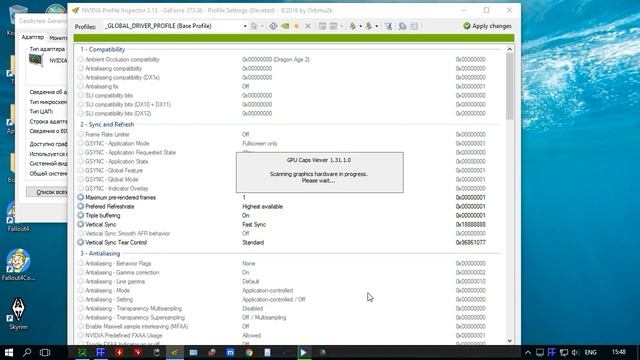Screen dimensions: 640x360
Task: Click the ENG language indicator
Action: tap(590, 352)
